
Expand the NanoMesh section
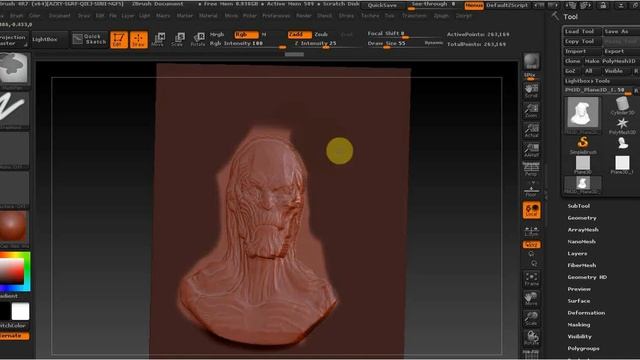coord(581,242)
